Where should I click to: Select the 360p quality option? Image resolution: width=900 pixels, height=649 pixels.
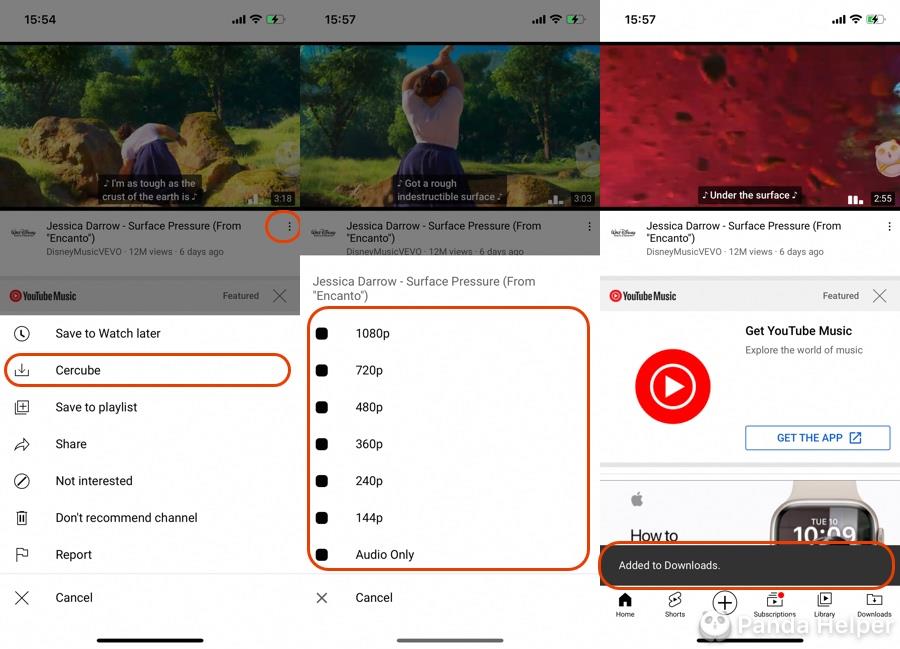pos(449,444)
